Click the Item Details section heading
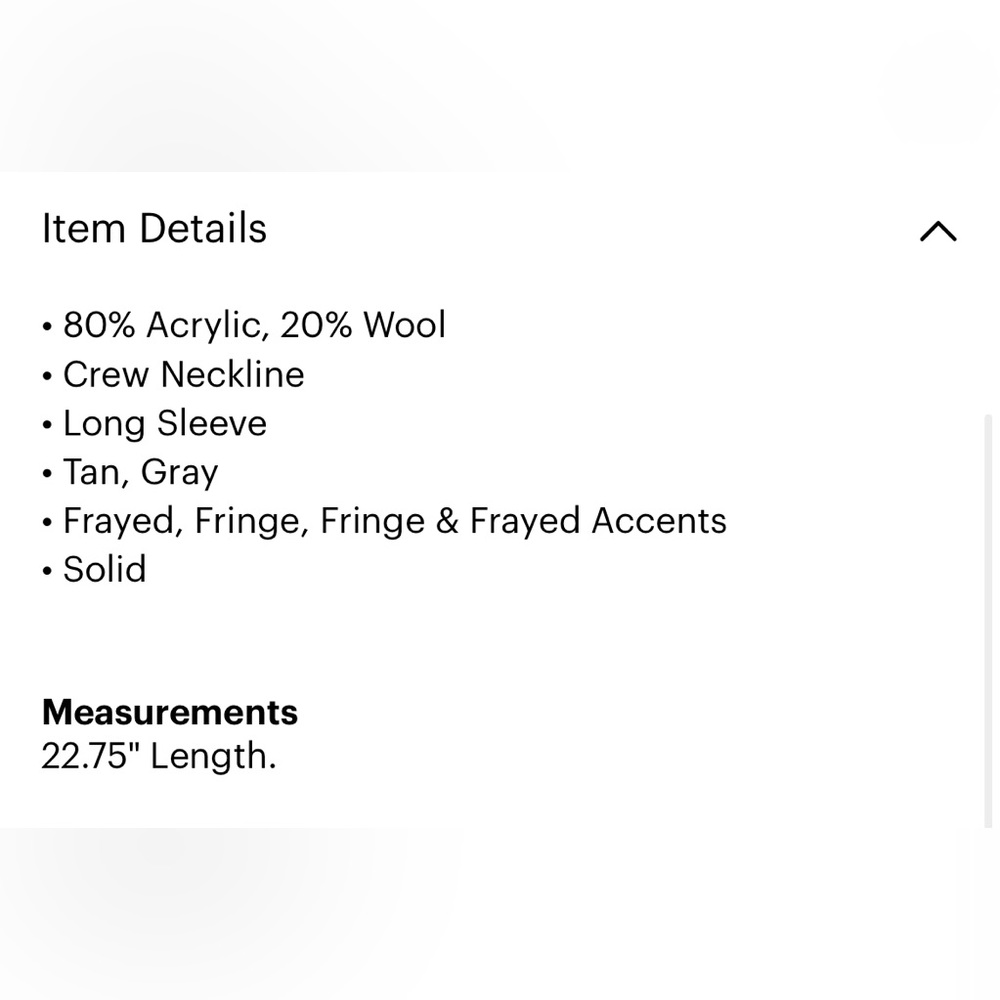The image size is (1000, 1000). [154, 228]
